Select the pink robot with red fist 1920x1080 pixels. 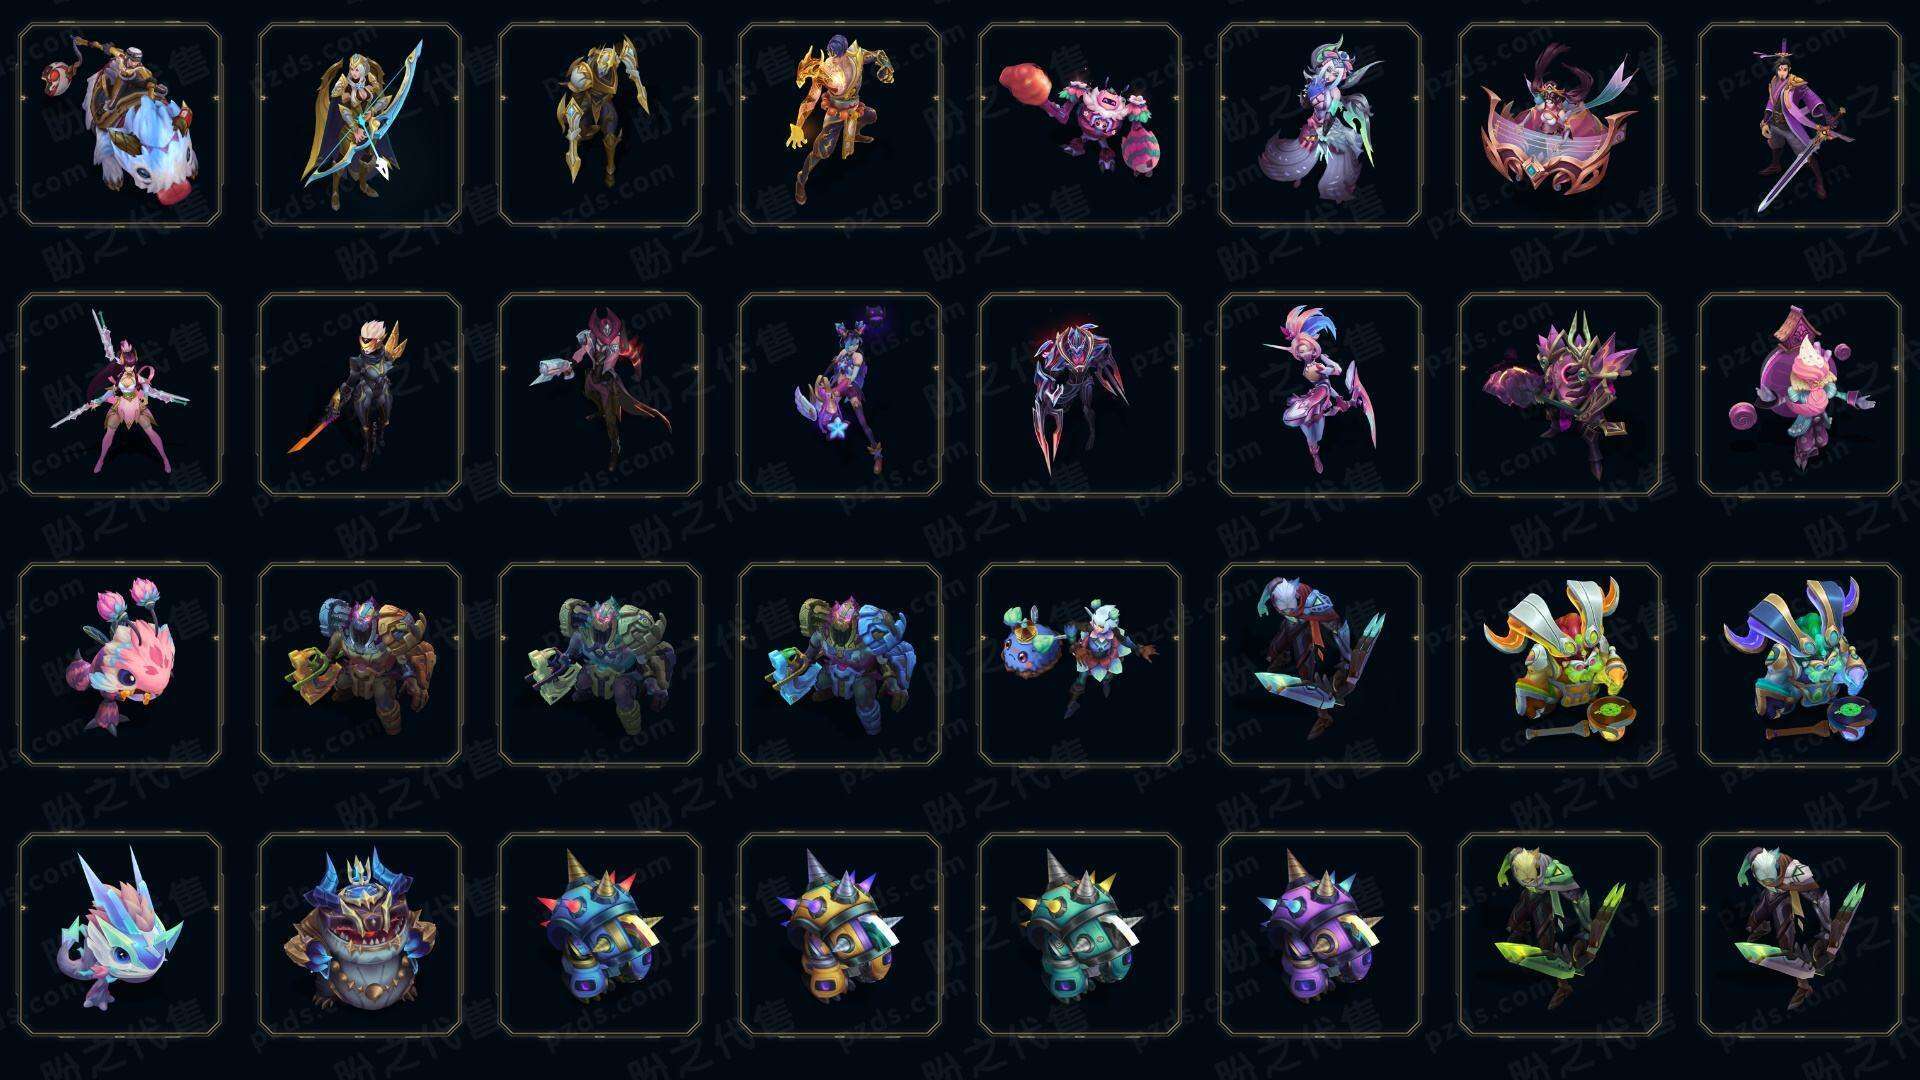coord(1080,124)
